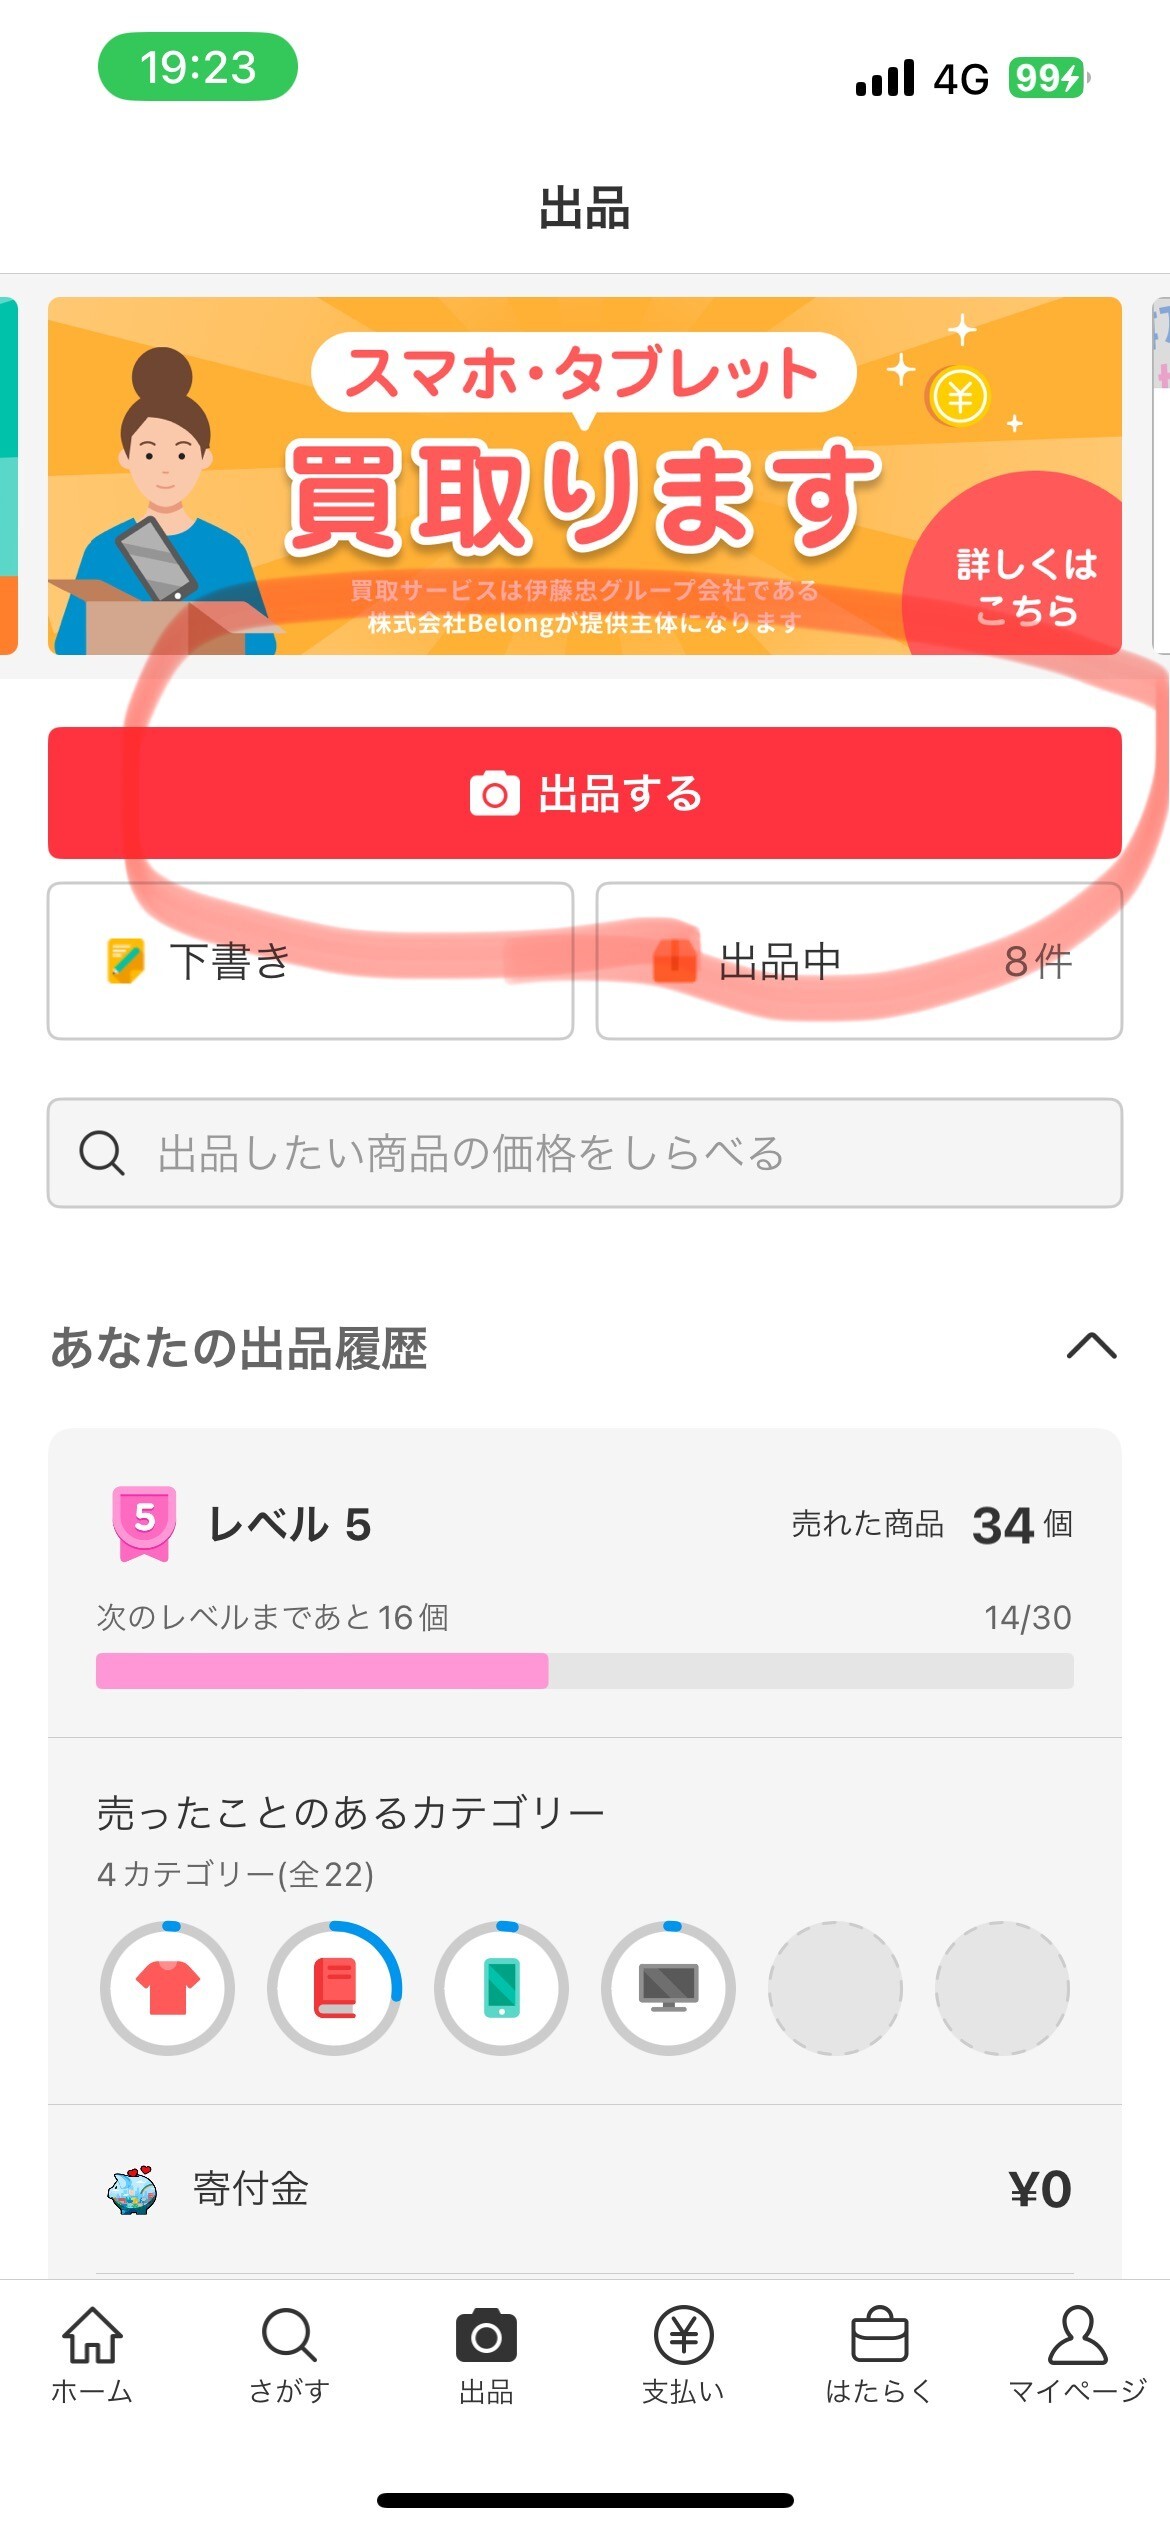This screenshot has width=1170, height=2532.
Task: Open マイページ profile tab
Action: tap(1077, 2355)
